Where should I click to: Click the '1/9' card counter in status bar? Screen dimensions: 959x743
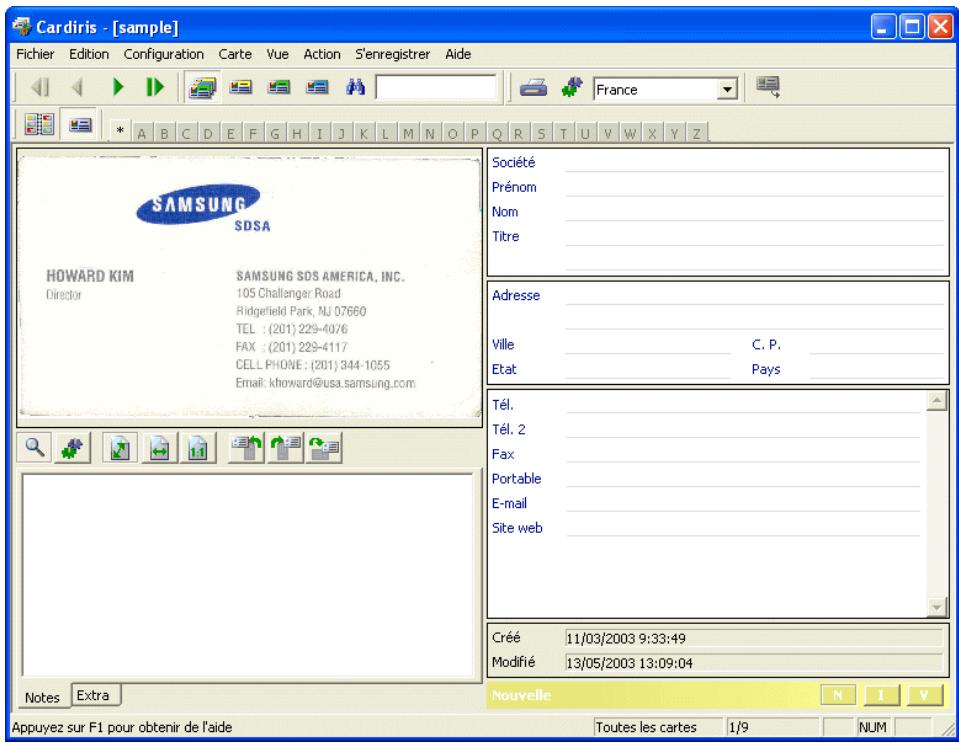point(771,727)
